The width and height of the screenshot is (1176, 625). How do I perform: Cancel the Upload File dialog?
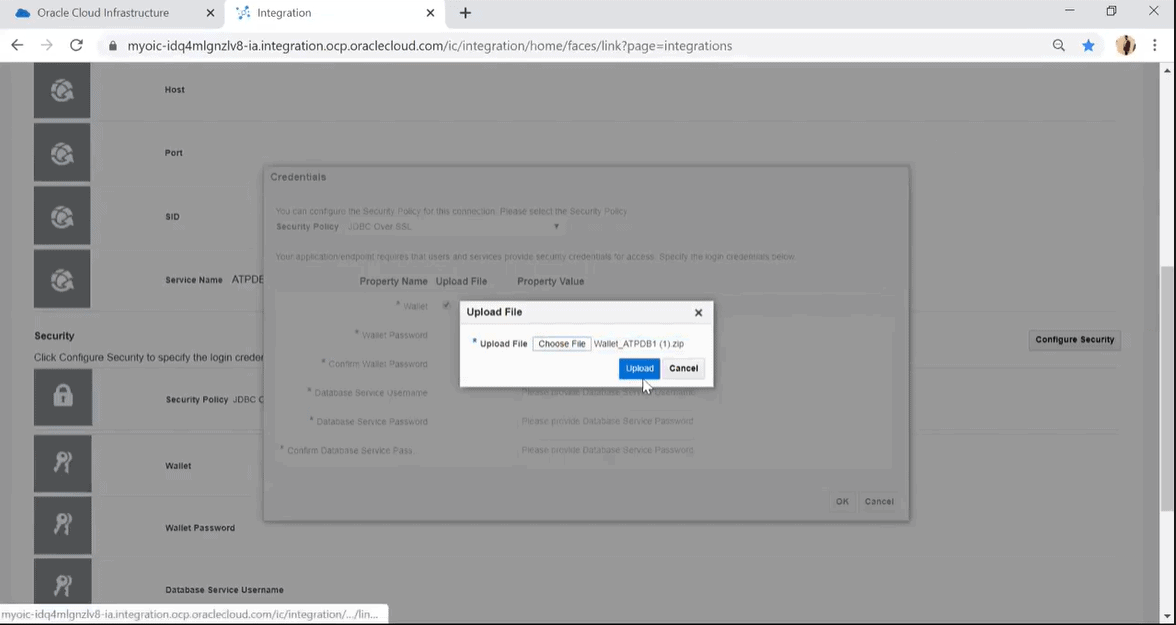[683, 368]
